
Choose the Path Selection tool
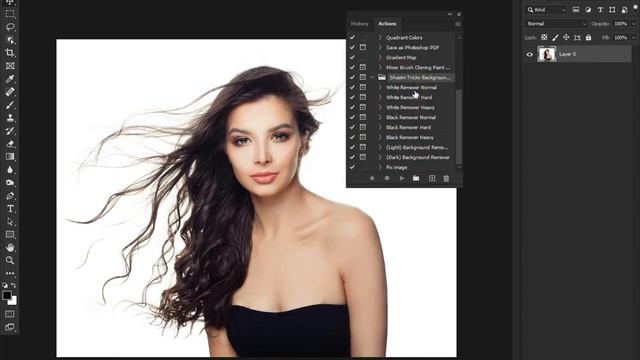click(x=10, y=222)
